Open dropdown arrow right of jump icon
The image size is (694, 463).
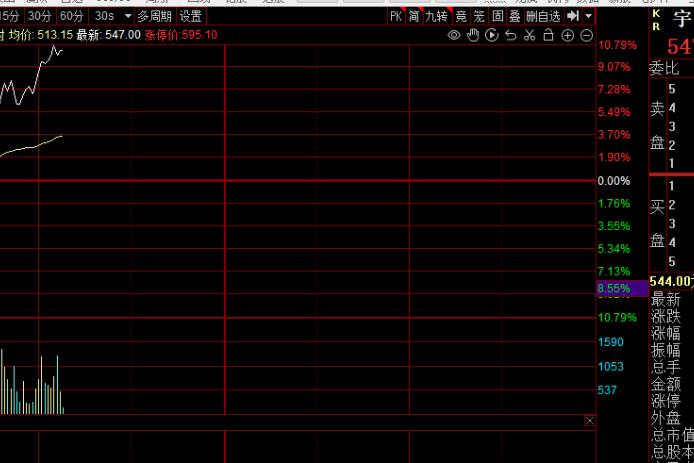[x=588, y=16]
